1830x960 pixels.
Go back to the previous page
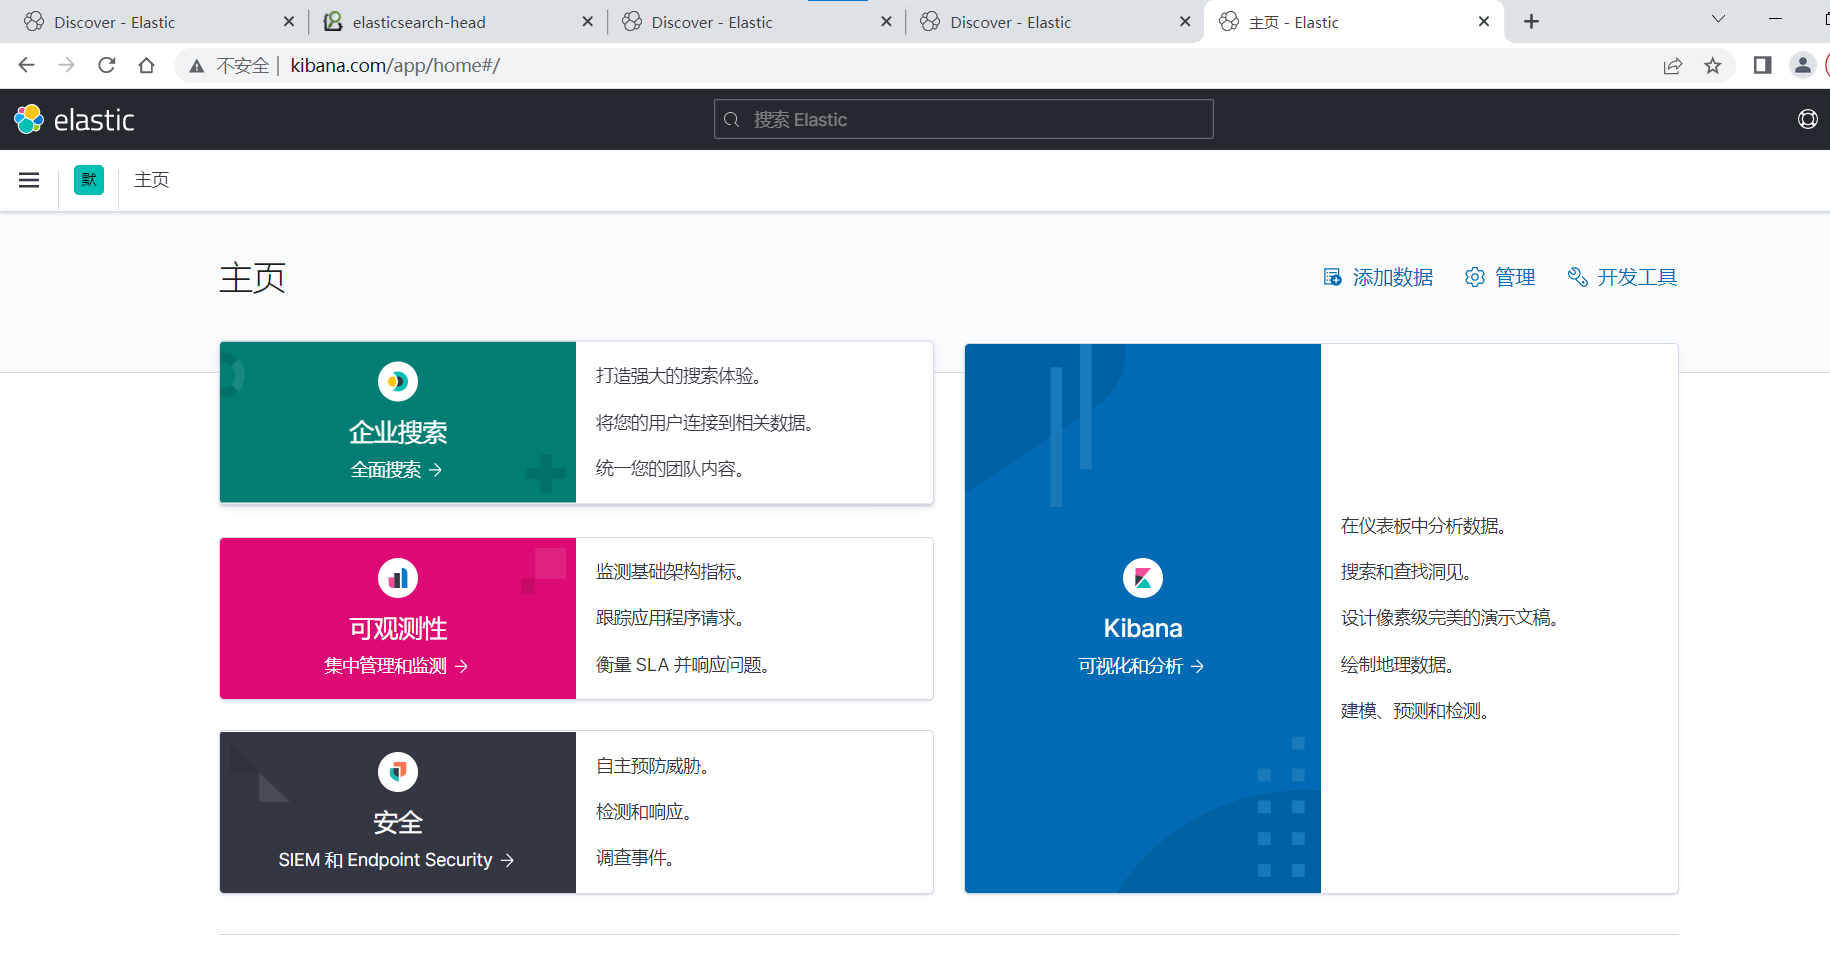point(26,65)
